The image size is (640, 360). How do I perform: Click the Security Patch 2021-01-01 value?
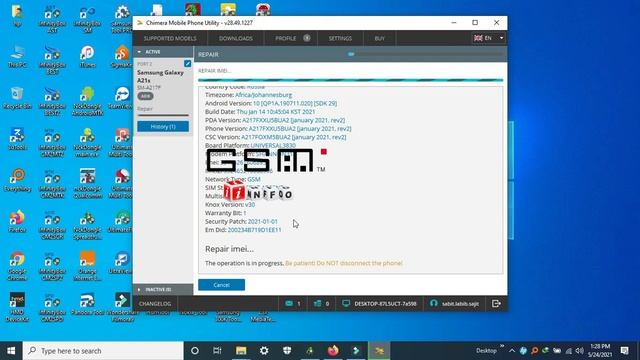(262, 221)
